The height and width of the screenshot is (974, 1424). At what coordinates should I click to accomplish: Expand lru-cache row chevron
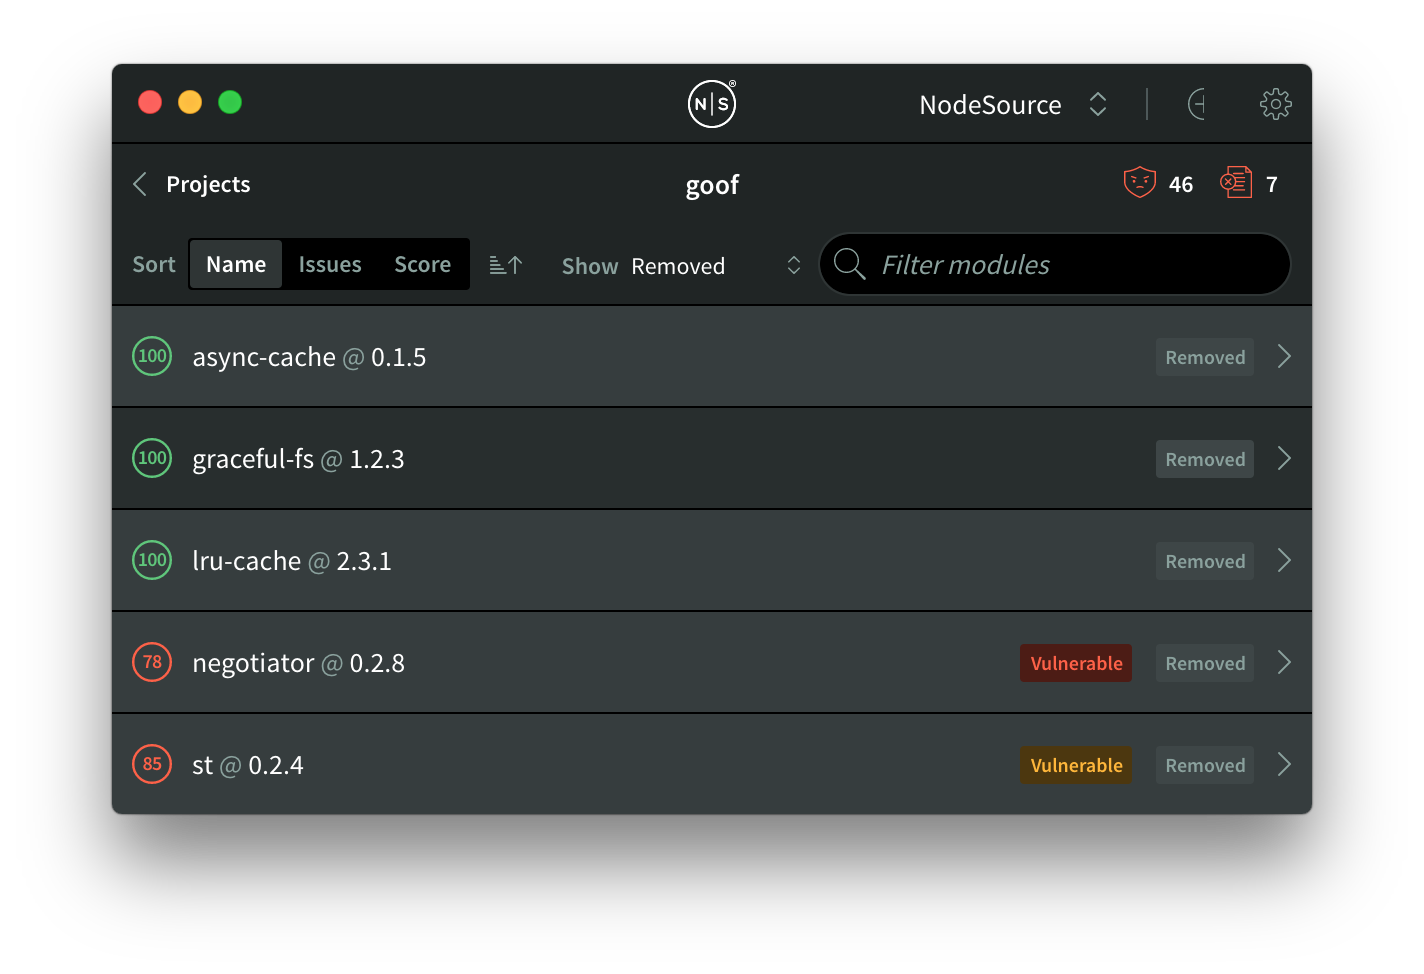[1285, 560]
